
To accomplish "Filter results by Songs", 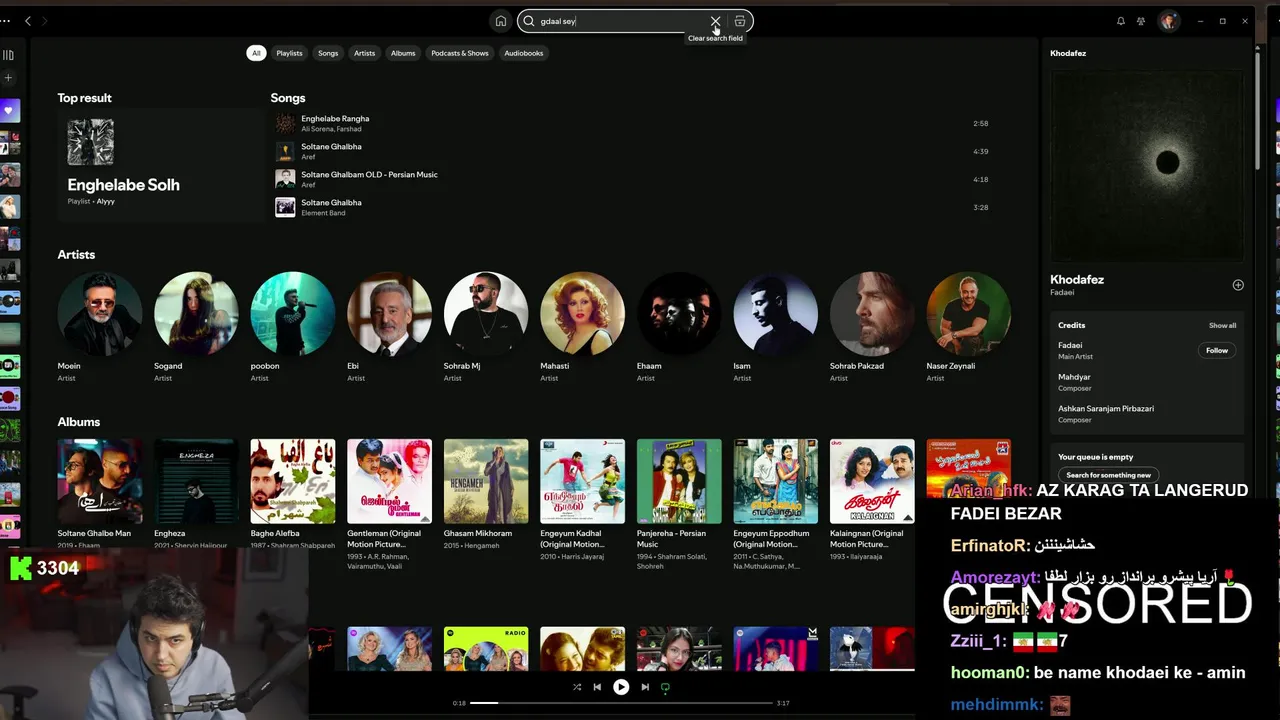I will point(328,53).
